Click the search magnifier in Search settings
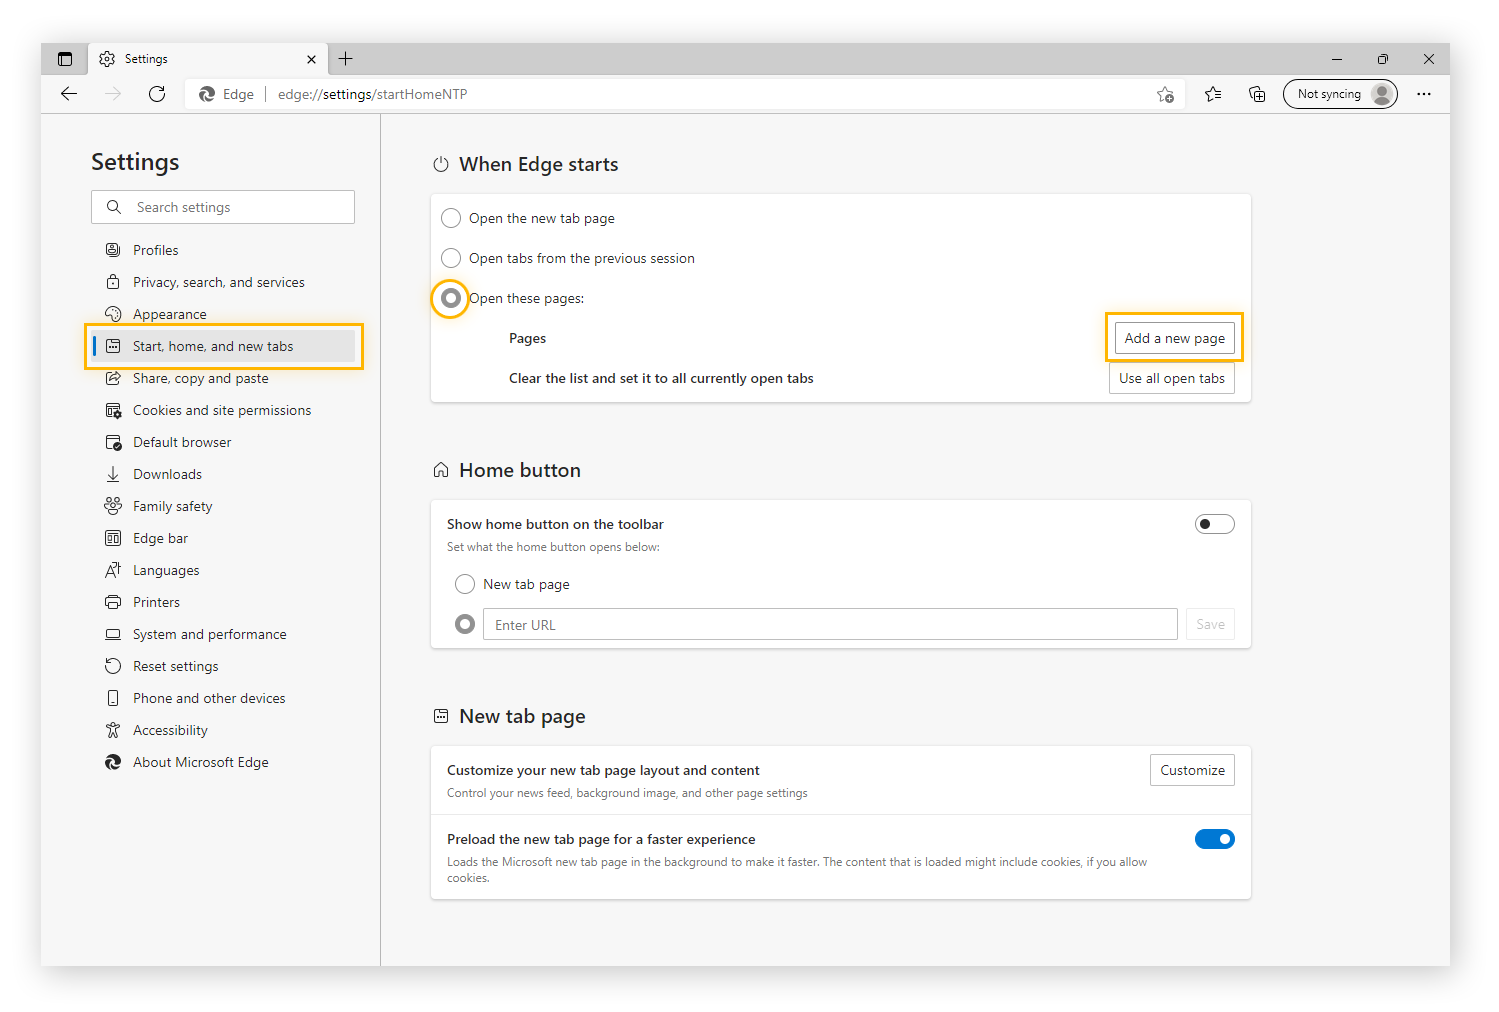1499x1012 pixels. 113,207
